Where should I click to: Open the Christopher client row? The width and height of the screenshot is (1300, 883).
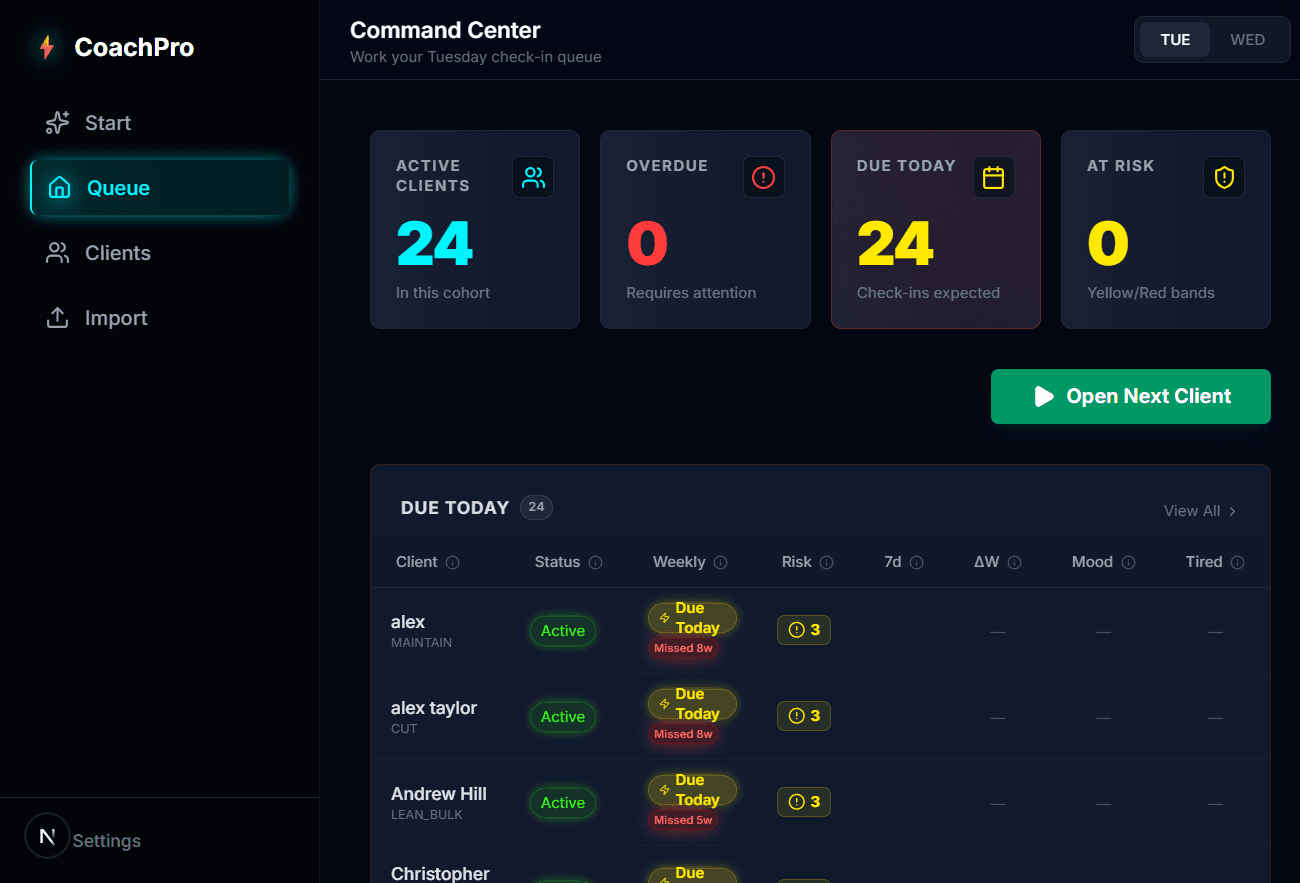(820, 865)
